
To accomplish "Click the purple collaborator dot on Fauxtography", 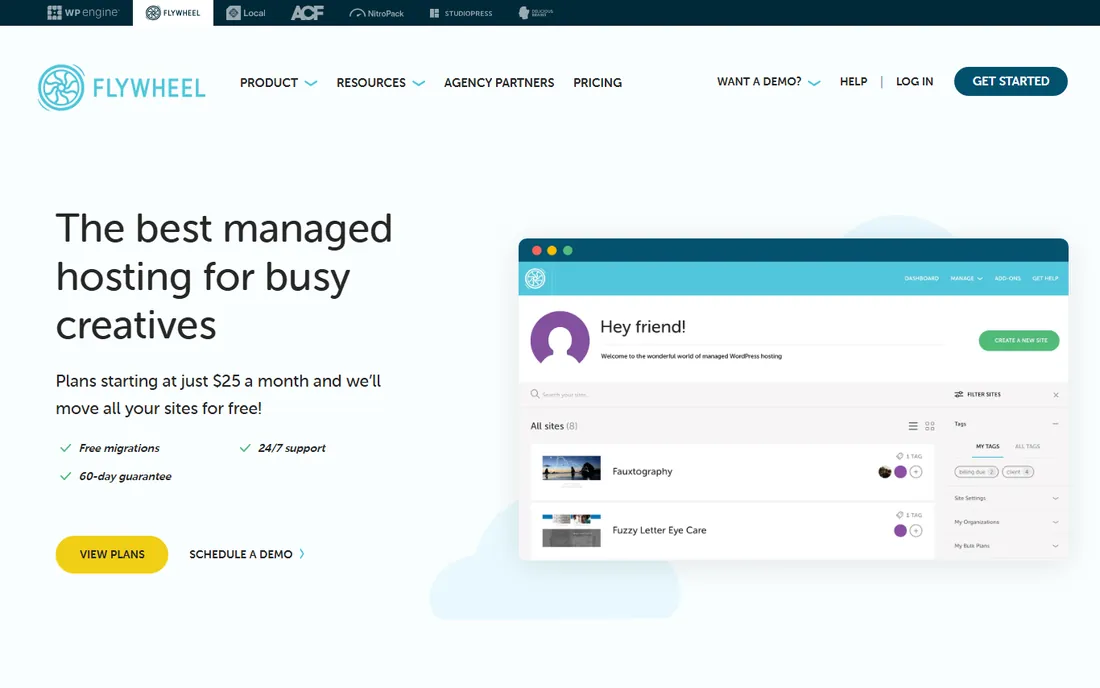I will [901, 472].
